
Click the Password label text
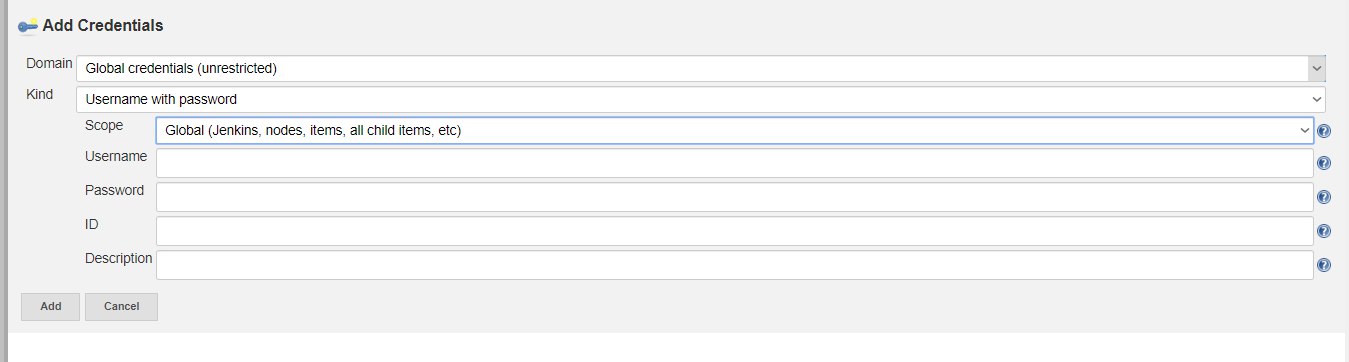coord(115,191)
